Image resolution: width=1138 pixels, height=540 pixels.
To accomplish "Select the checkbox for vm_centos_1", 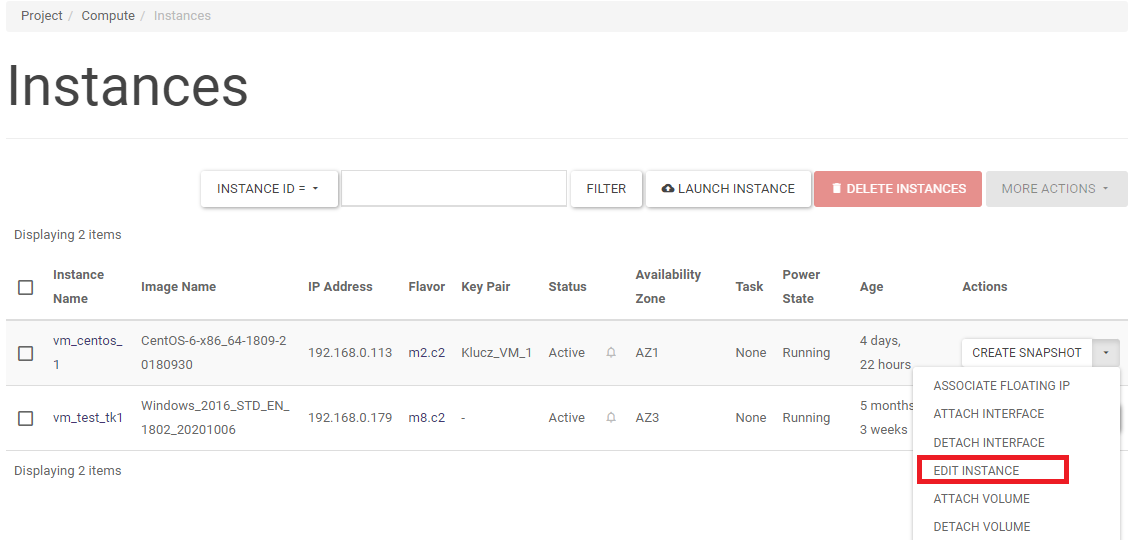I will point(26,353).
